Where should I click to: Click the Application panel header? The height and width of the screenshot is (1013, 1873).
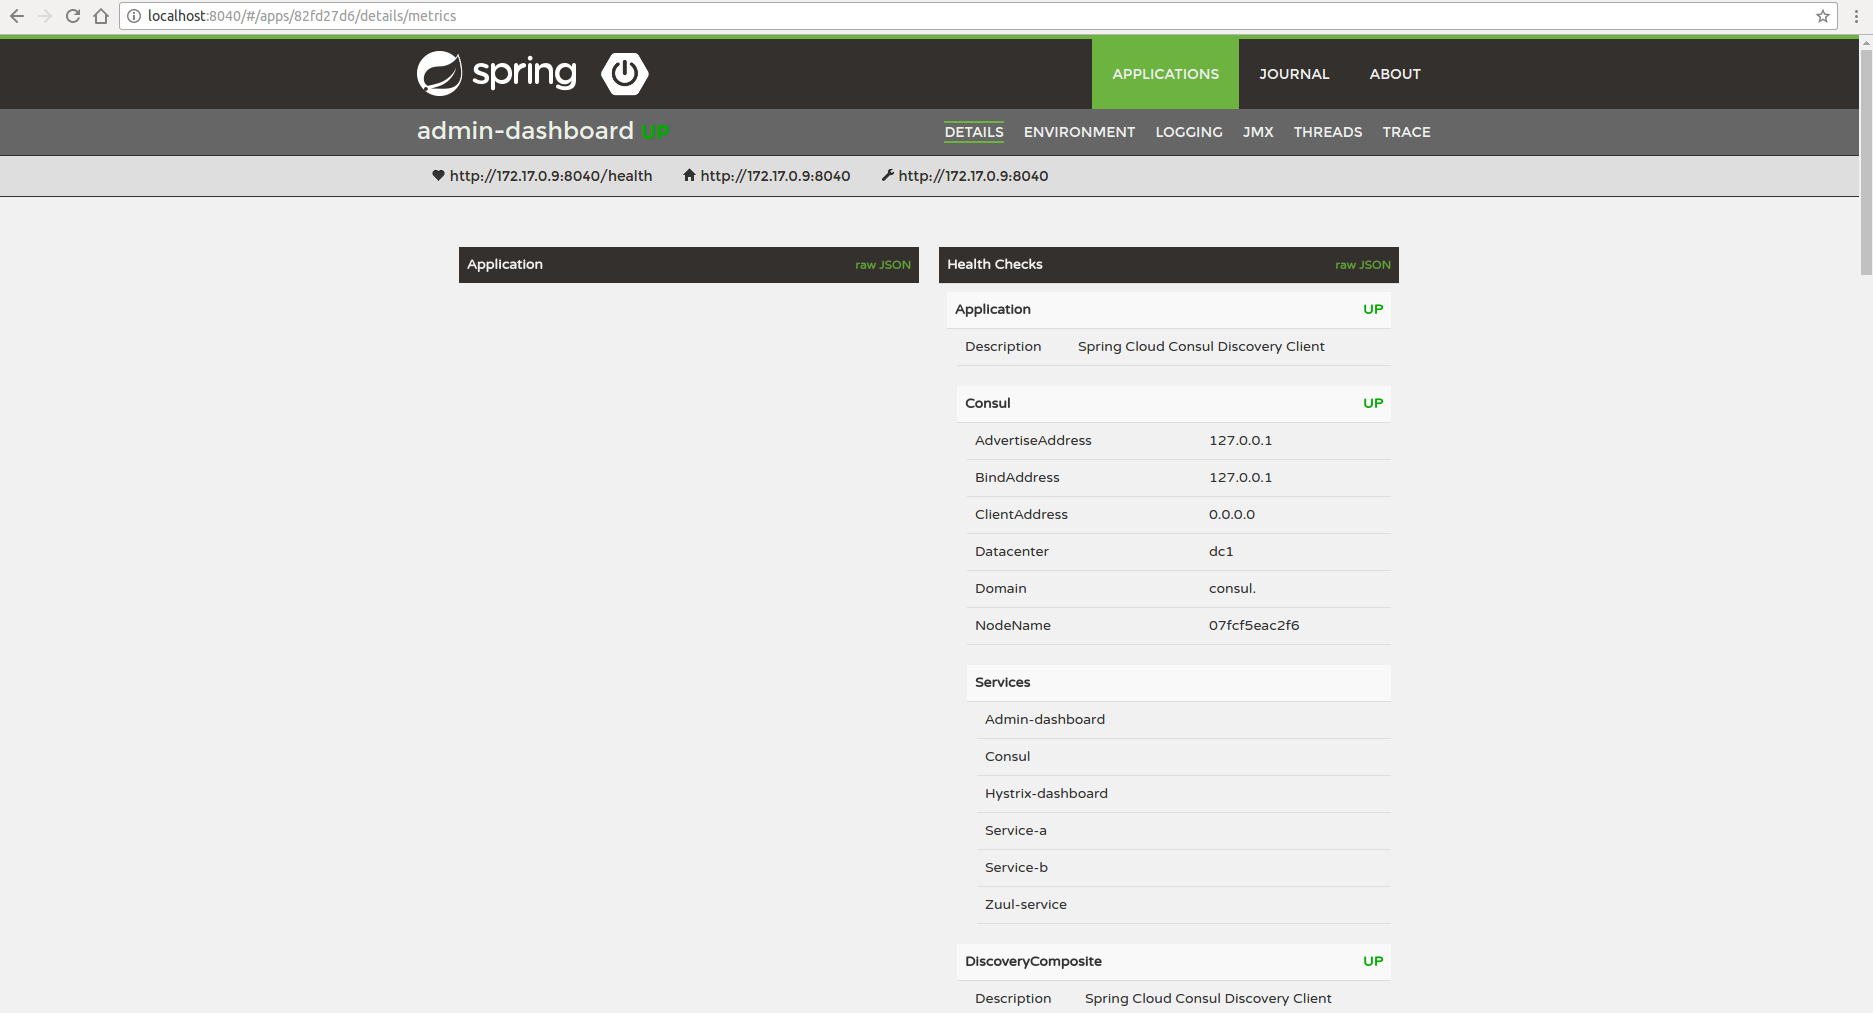click(x=689, y=265)
